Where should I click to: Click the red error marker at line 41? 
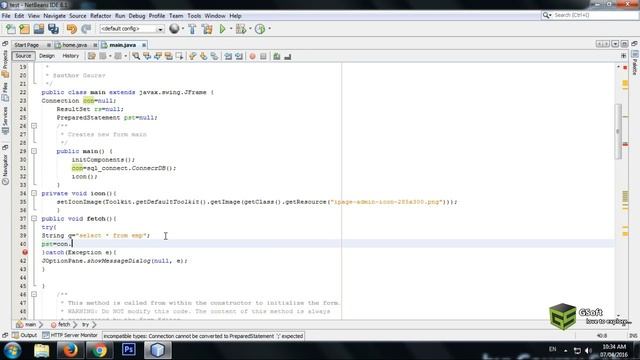click(25, 252)
